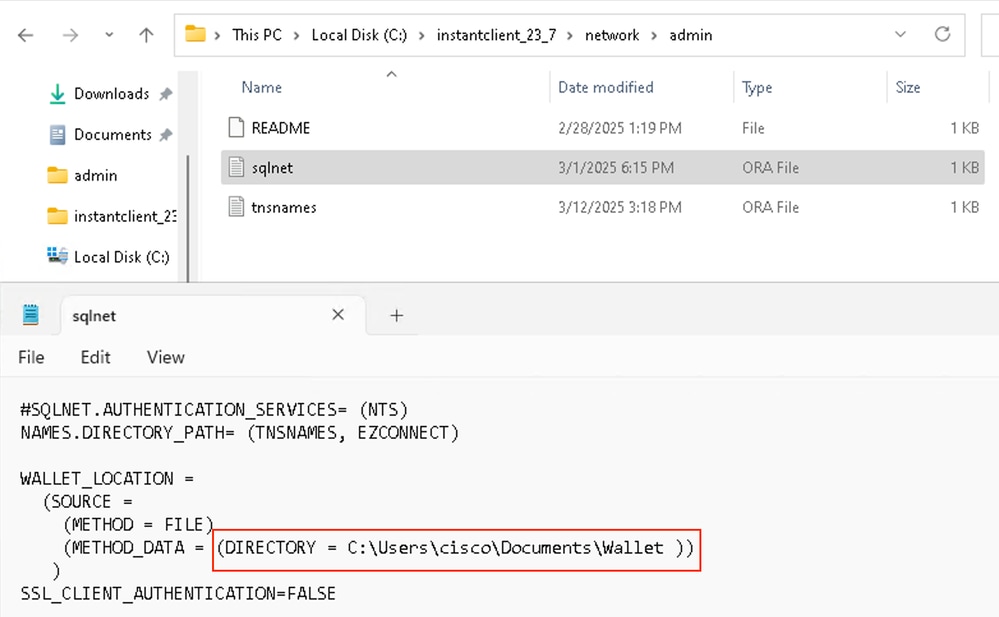This screenshot has width=999, height=617.
Task: Unpin Documents using its pin icon
Action: (166, 134)
